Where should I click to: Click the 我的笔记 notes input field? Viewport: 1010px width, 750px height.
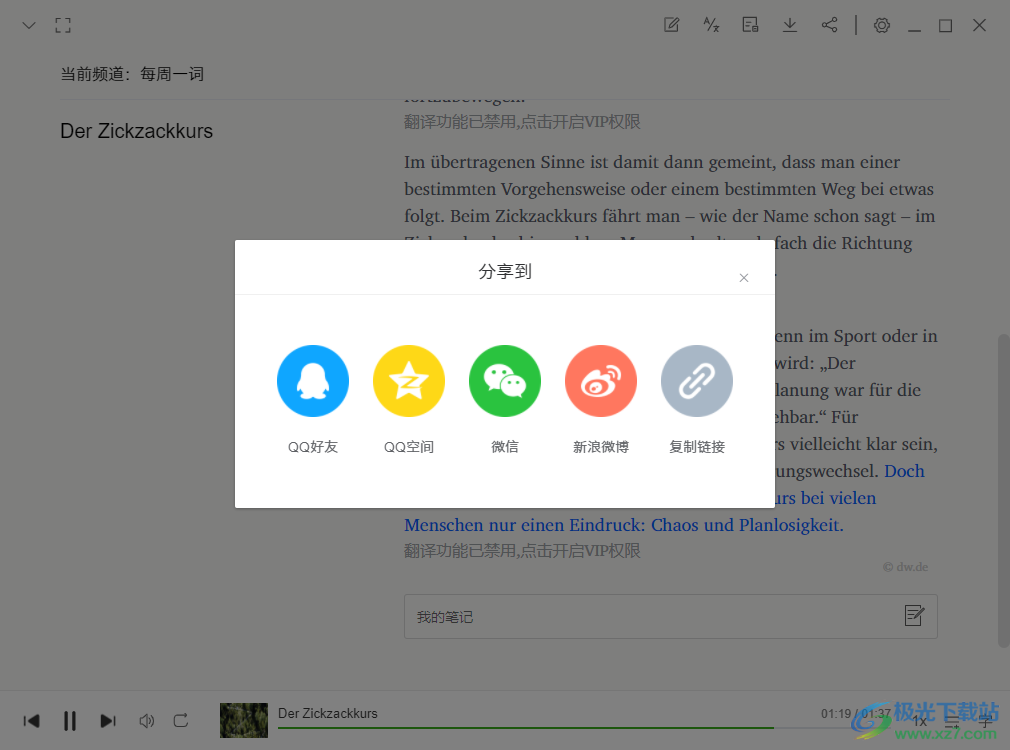click(650, 617)
